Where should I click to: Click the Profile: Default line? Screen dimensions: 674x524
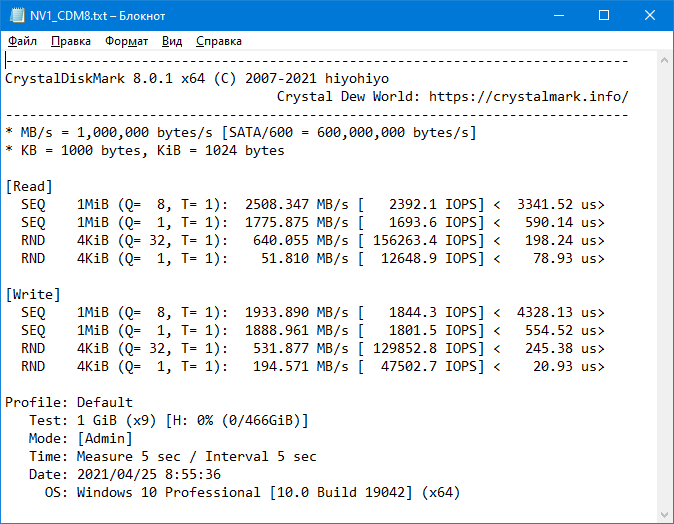[x=69, y=402]
